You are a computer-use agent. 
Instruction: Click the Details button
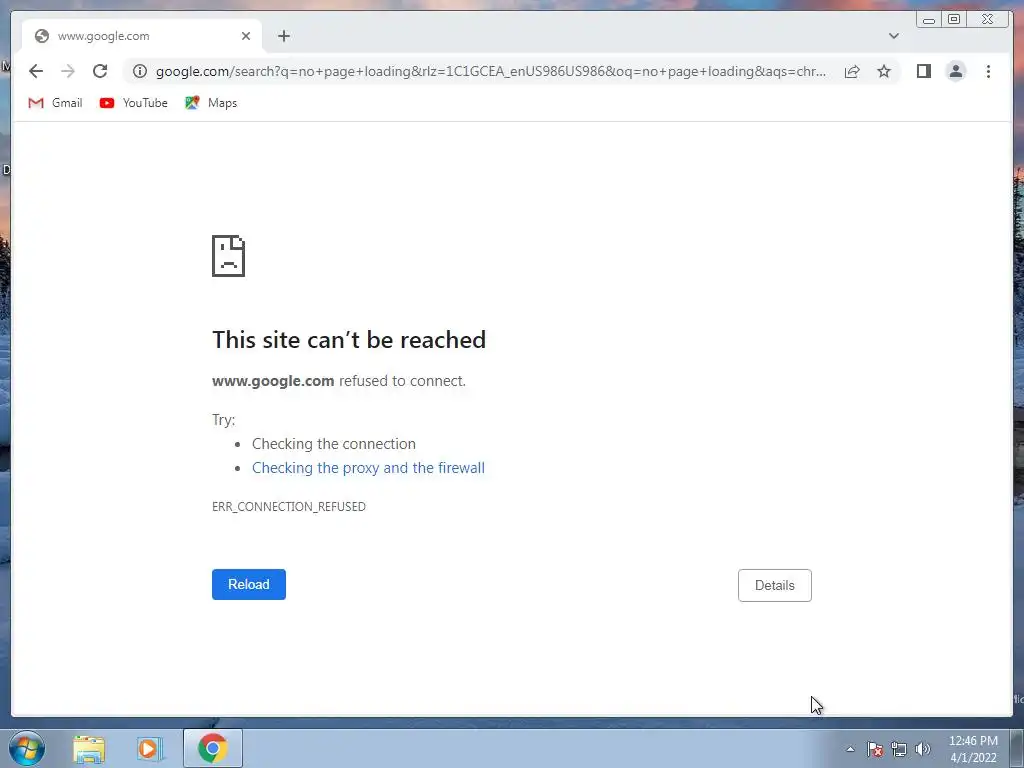(775, 585)
